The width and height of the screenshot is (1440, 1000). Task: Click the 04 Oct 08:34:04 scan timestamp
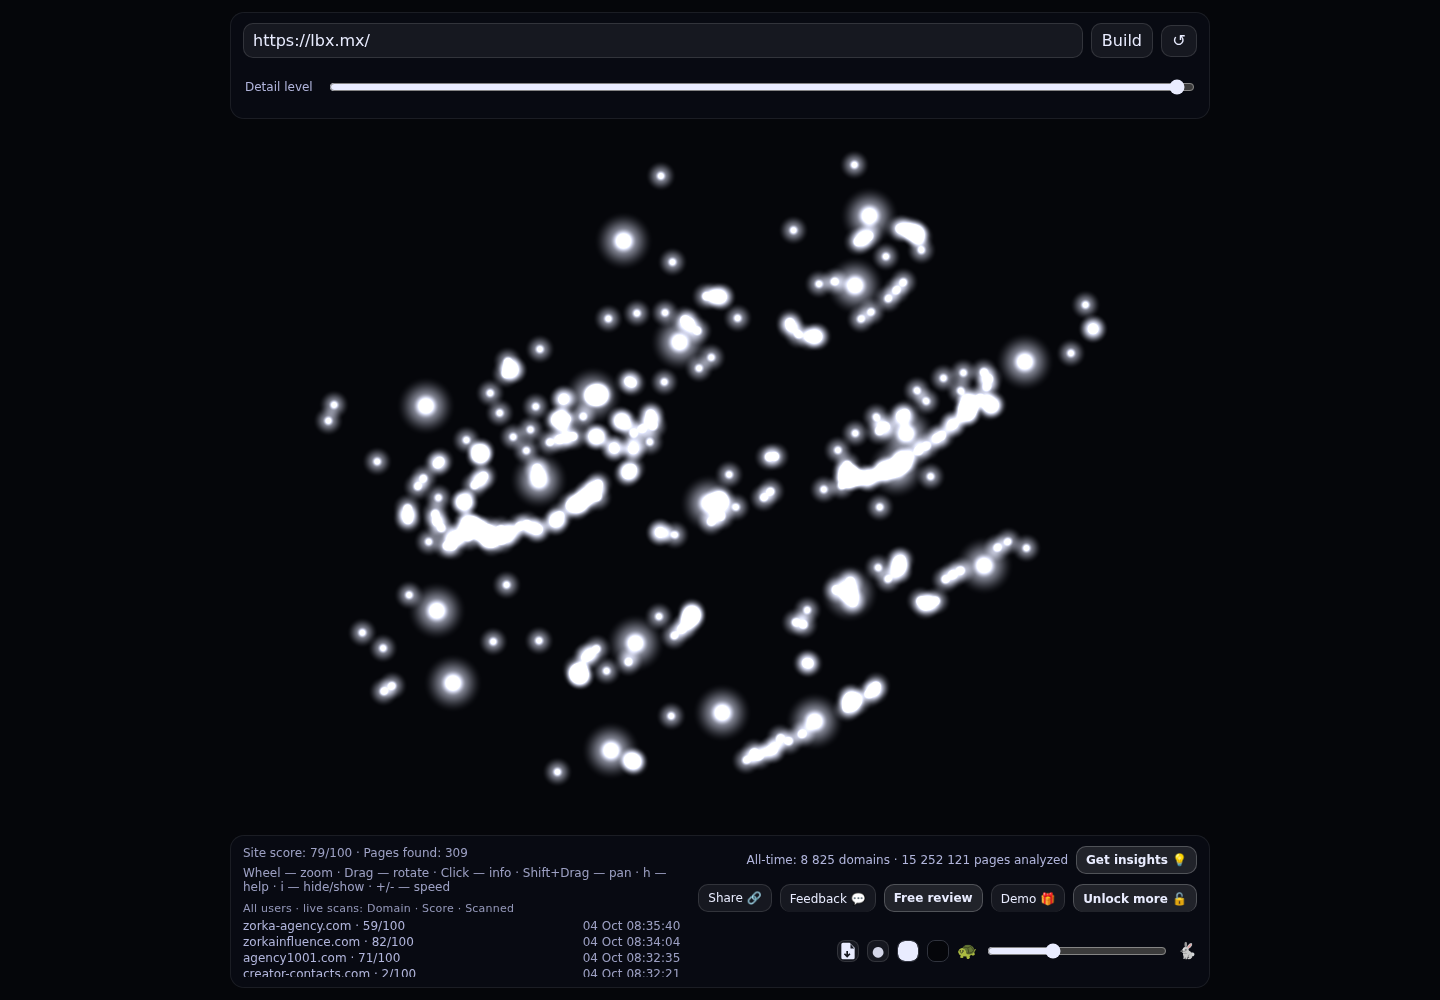click(x=631, y=942)
